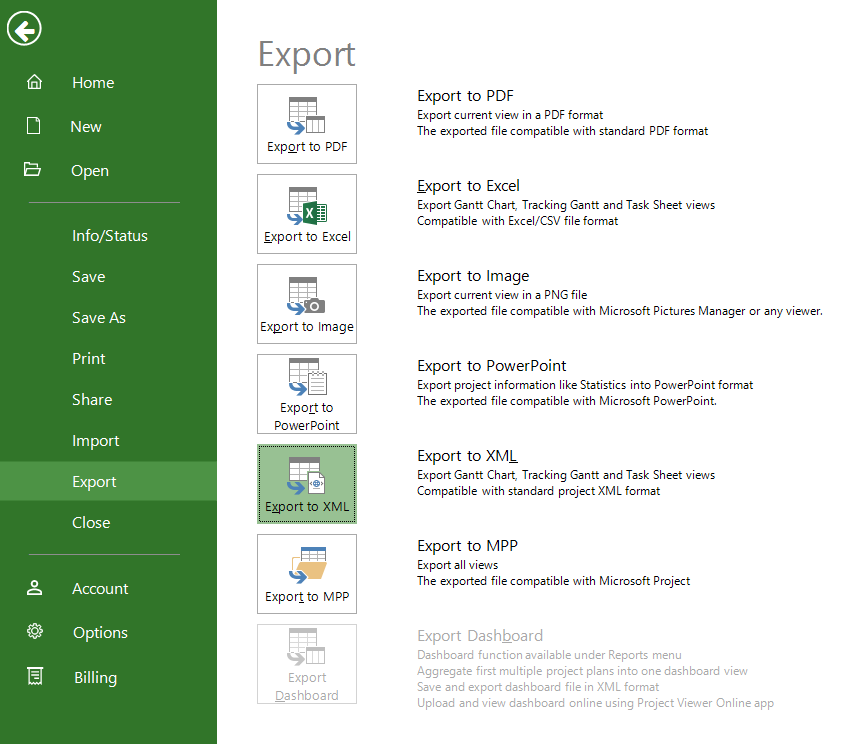Select the highlighted Export menu item
This screenshot has height=744, width=843.
[x=108, y=481]
